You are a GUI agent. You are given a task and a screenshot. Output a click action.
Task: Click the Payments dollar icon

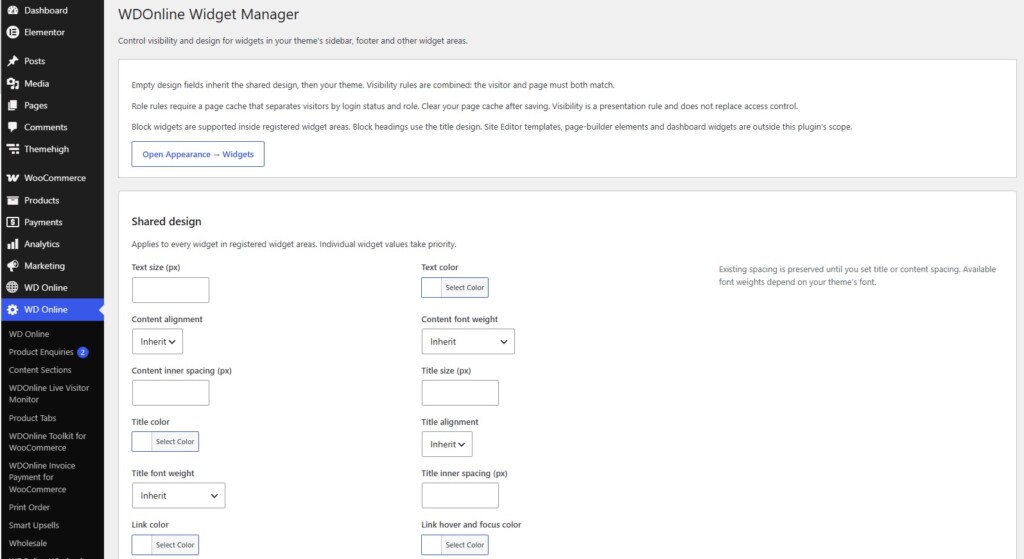pyautogui.click(x=12, y=222)
